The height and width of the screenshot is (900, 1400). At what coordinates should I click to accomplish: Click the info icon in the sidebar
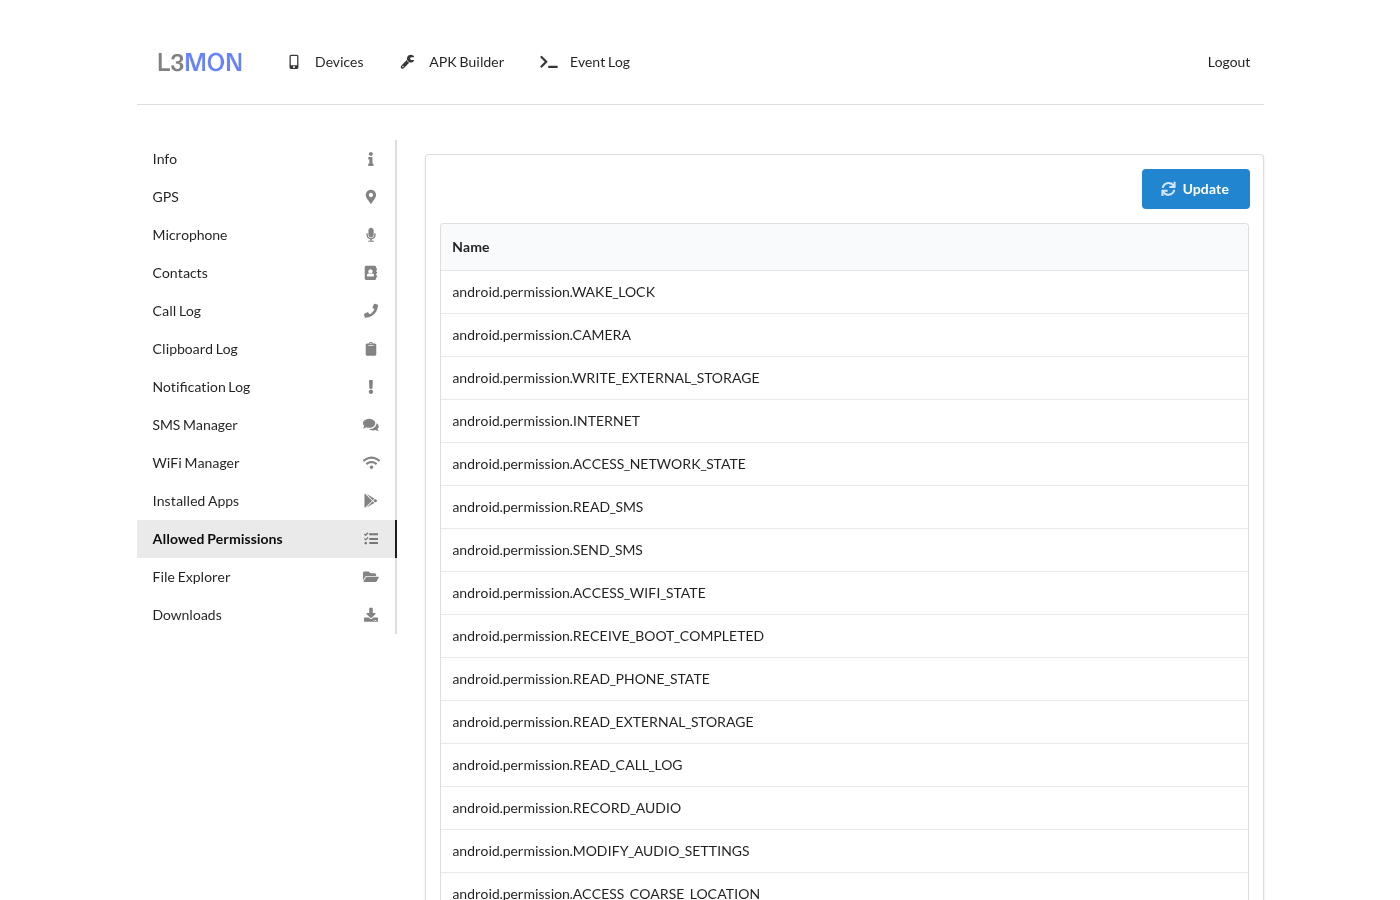(x=371, y=159)
